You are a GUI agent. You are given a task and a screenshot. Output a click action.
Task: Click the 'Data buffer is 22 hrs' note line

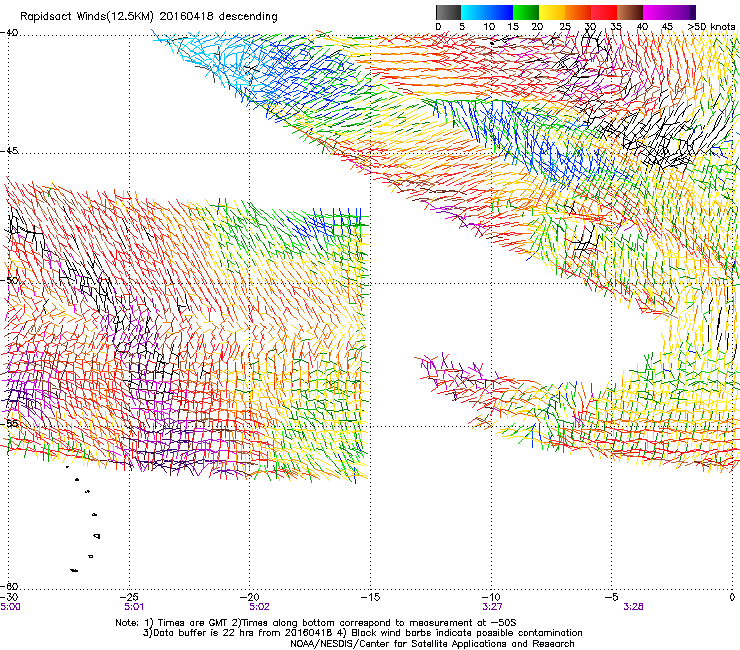coord(362,633)
